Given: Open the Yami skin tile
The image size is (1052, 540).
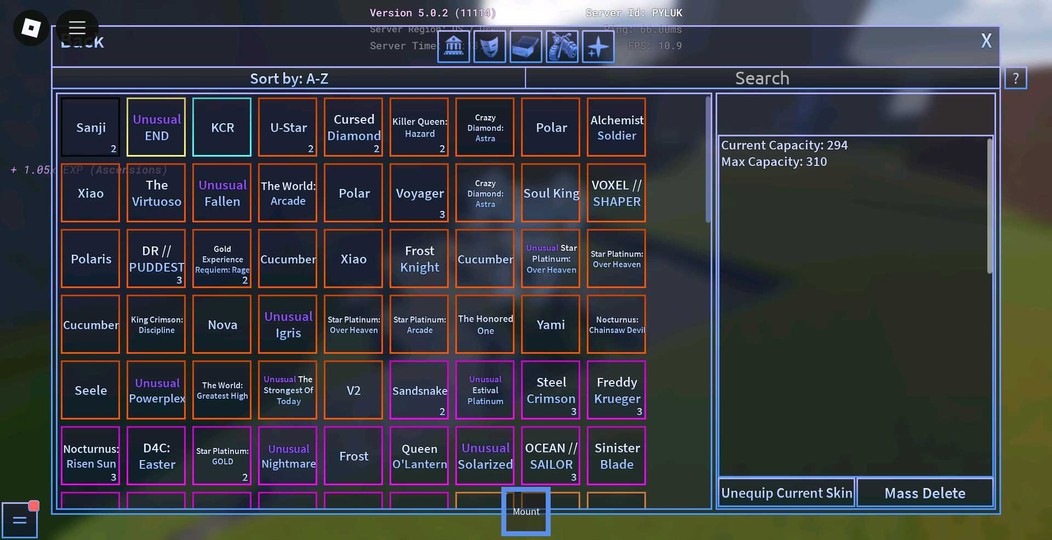Looking at the screenshot, I should click(x=551, y=325).
